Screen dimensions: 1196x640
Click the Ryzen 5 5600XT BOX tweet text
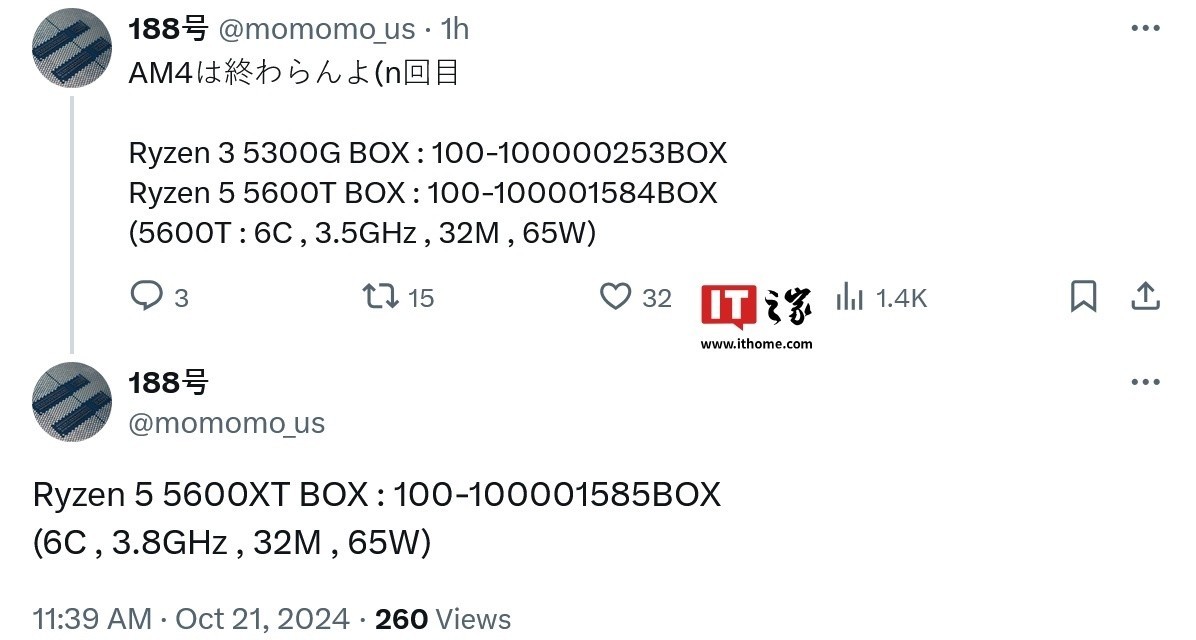click(377, 519)
